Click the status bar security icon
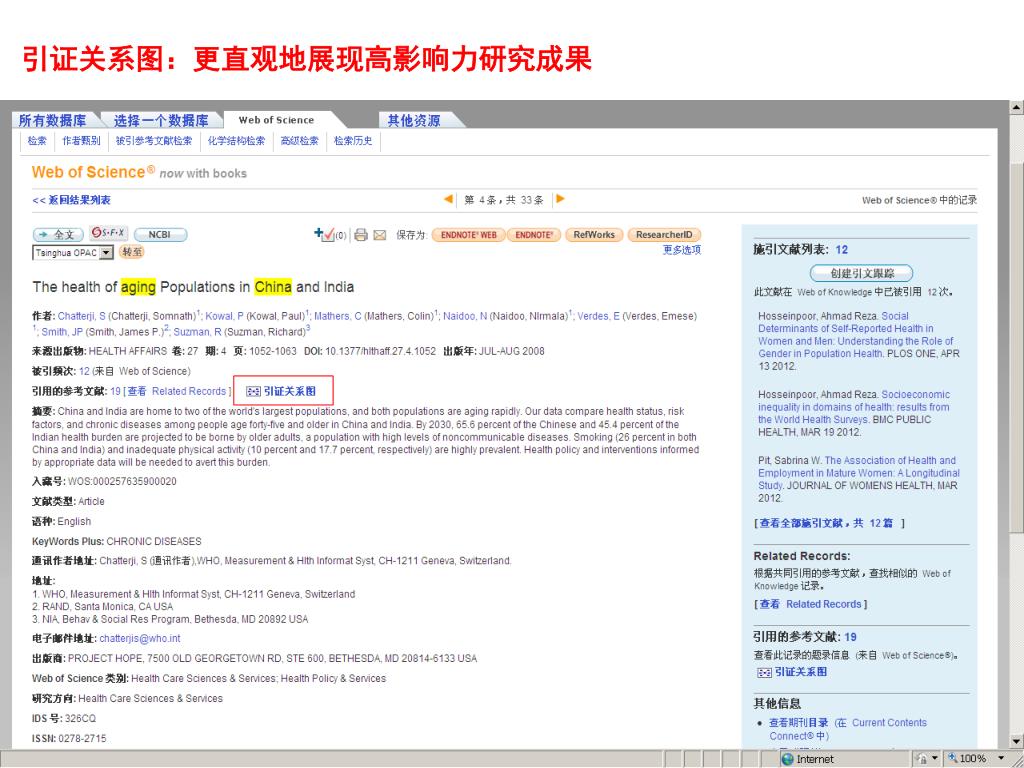The height and width of the screenshot is (768, 1024). pos(922,758)
